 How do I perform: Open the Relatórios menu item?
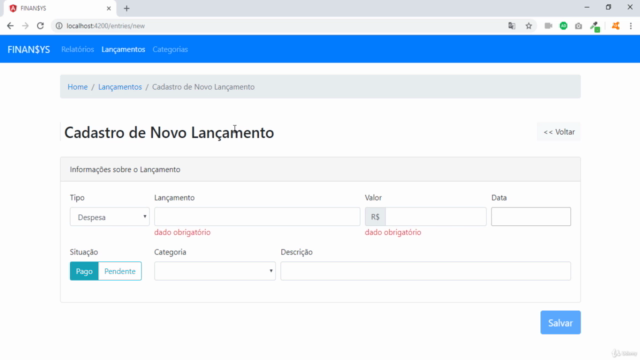tap(78, 49)
